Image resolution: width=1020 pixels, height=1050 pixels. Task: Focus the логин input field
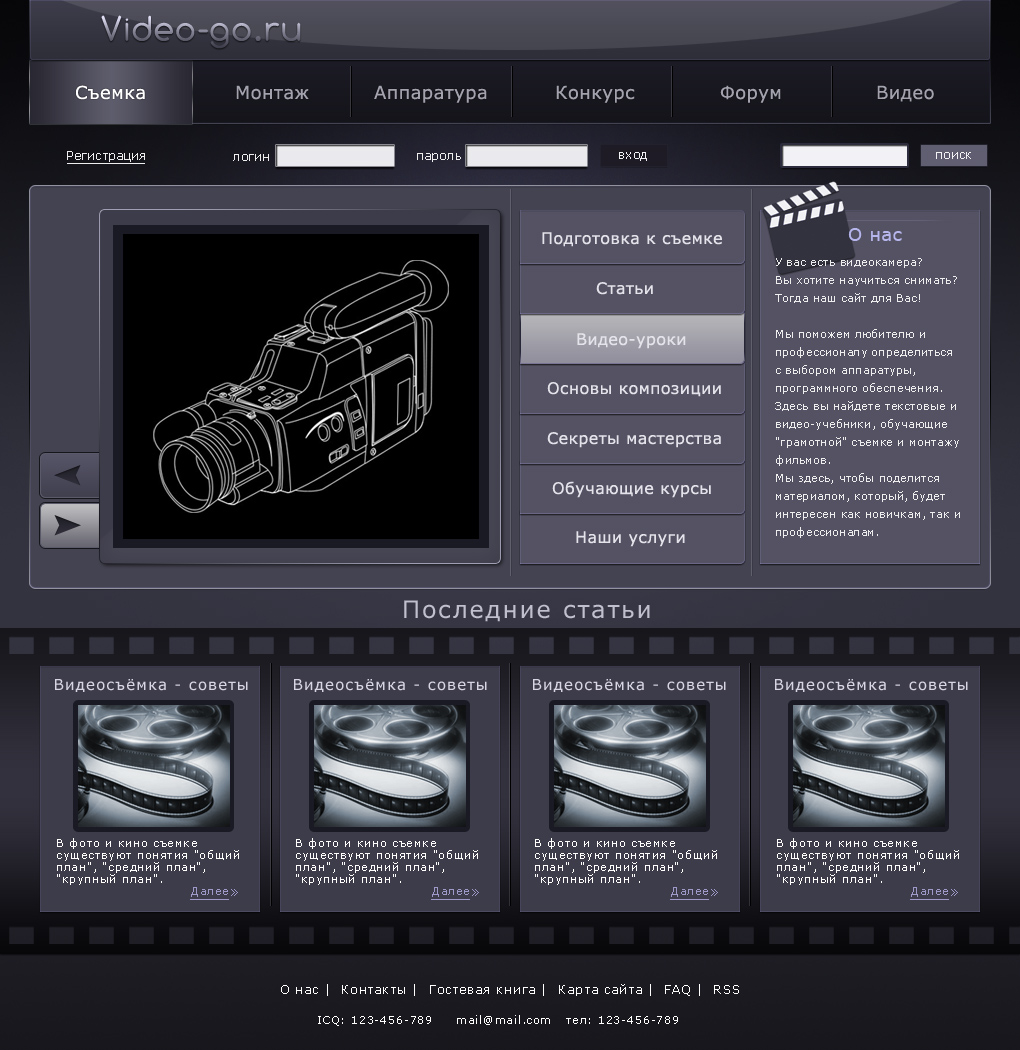tap(335, 156)
